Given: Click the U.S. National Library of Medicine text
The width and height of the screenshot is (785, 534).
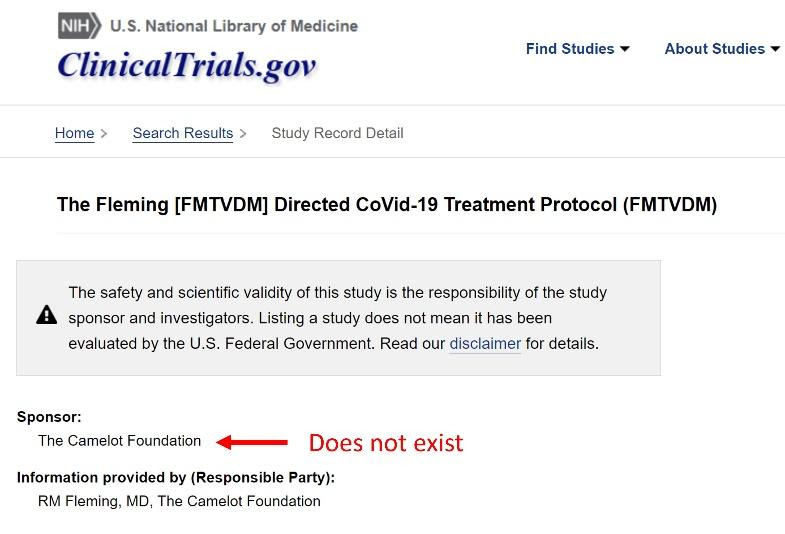Looking at the screenshot, I should (233, 26).
